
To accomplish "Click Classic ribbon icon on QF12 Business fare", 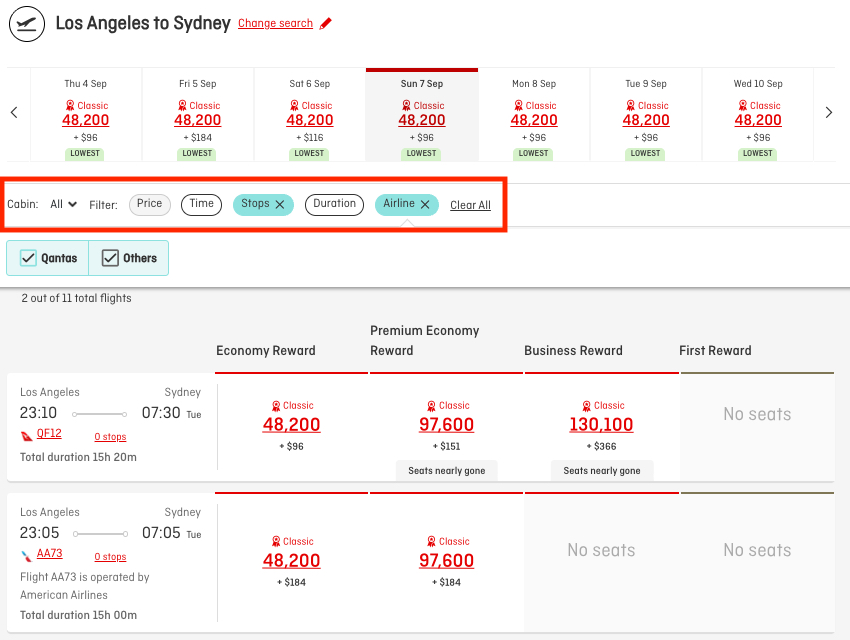I will 587,406.
